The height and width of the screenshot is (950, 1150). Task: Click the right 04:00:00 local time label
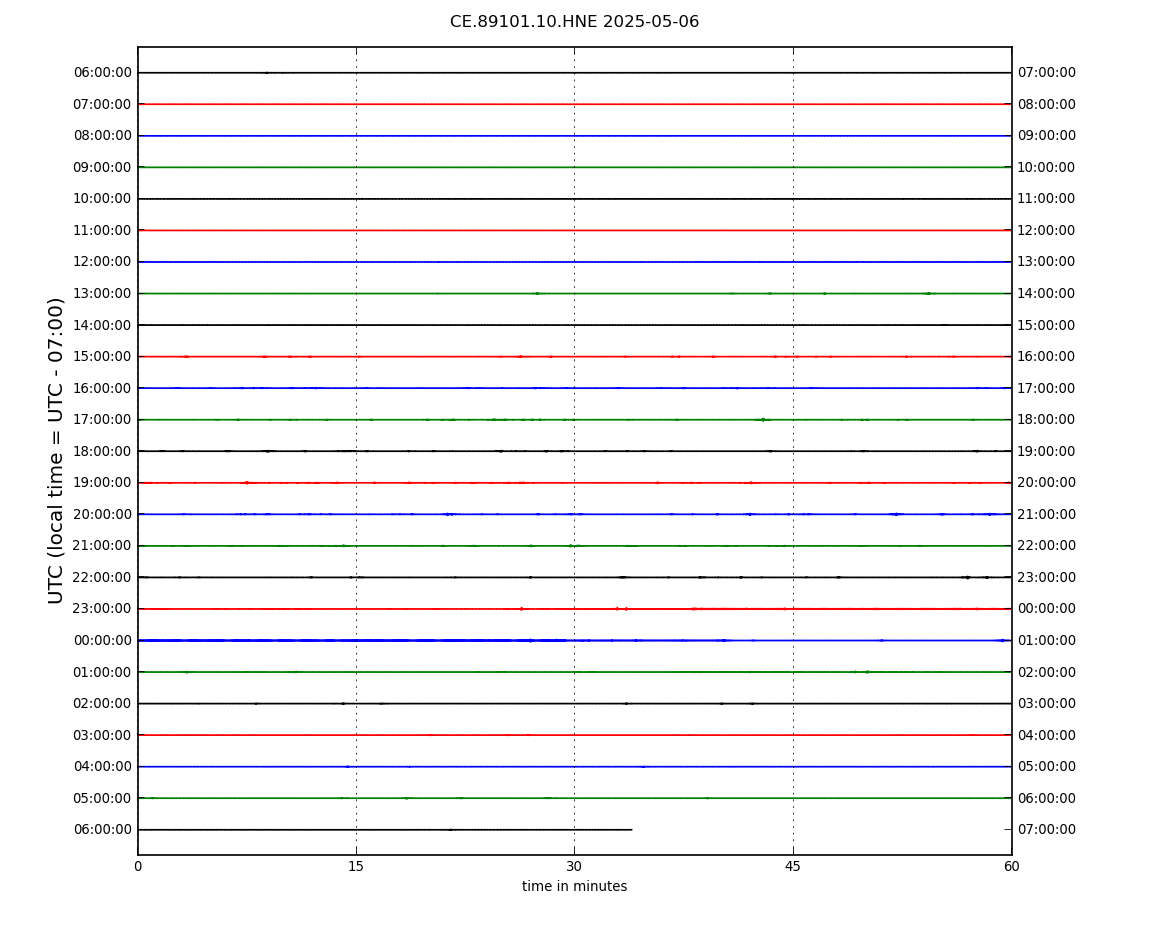(1047, 735)
